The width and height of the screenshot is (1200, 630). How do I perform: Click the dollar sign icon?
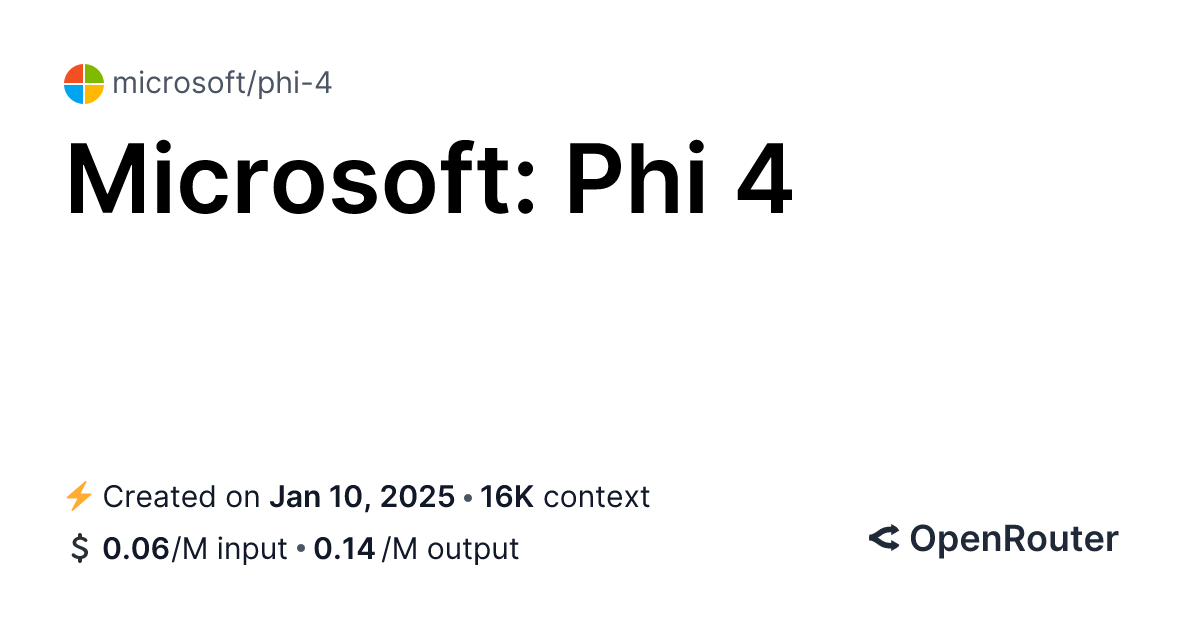[79, 549]
